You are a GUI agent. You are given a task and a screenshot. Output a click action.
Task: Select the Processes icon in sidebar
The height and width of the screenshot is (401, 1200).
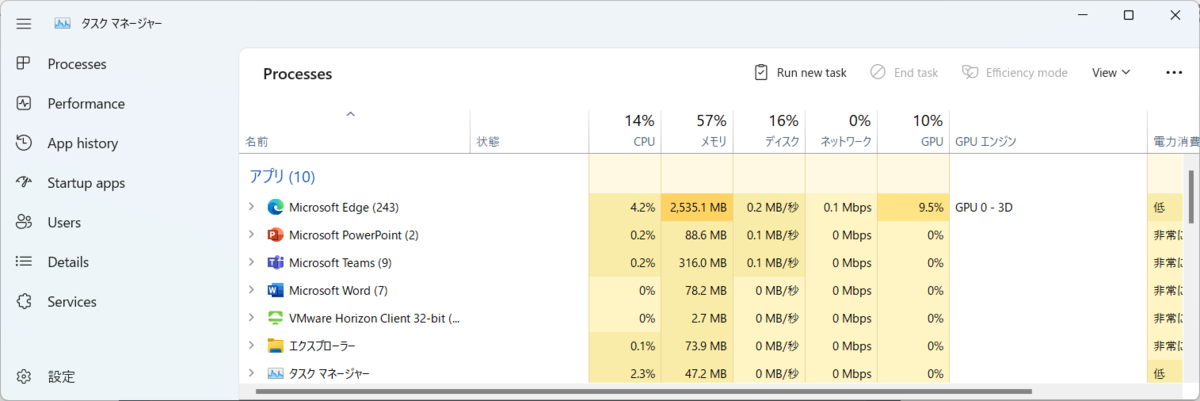(x=24, y=64)
